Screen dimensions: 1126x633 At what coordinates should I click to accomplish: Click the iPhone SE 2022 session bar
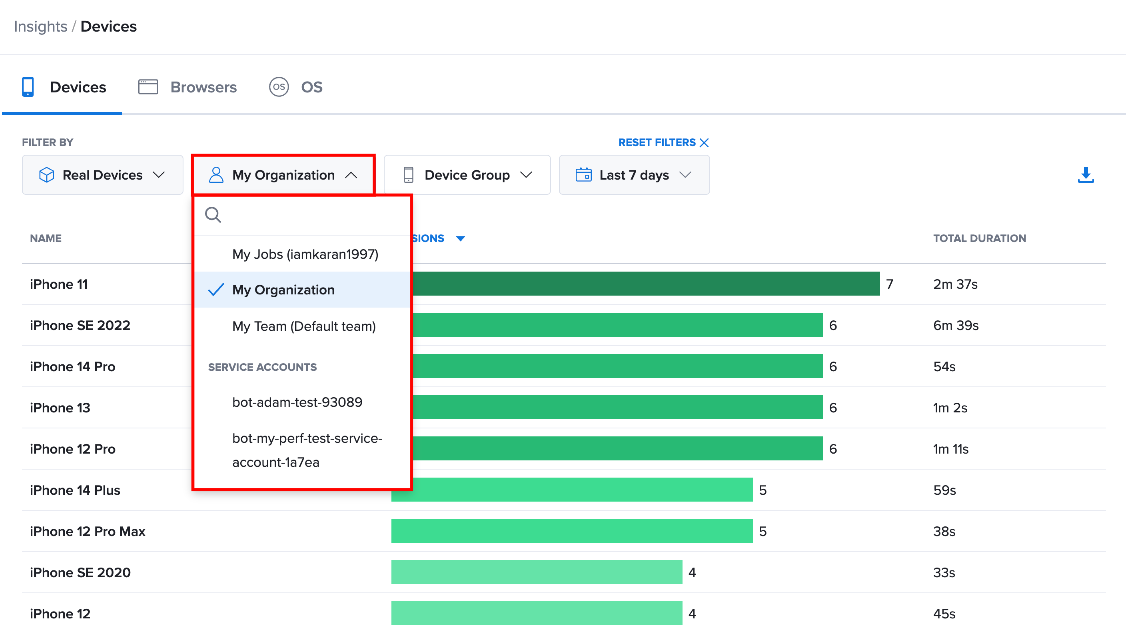(x=617, y=325)
